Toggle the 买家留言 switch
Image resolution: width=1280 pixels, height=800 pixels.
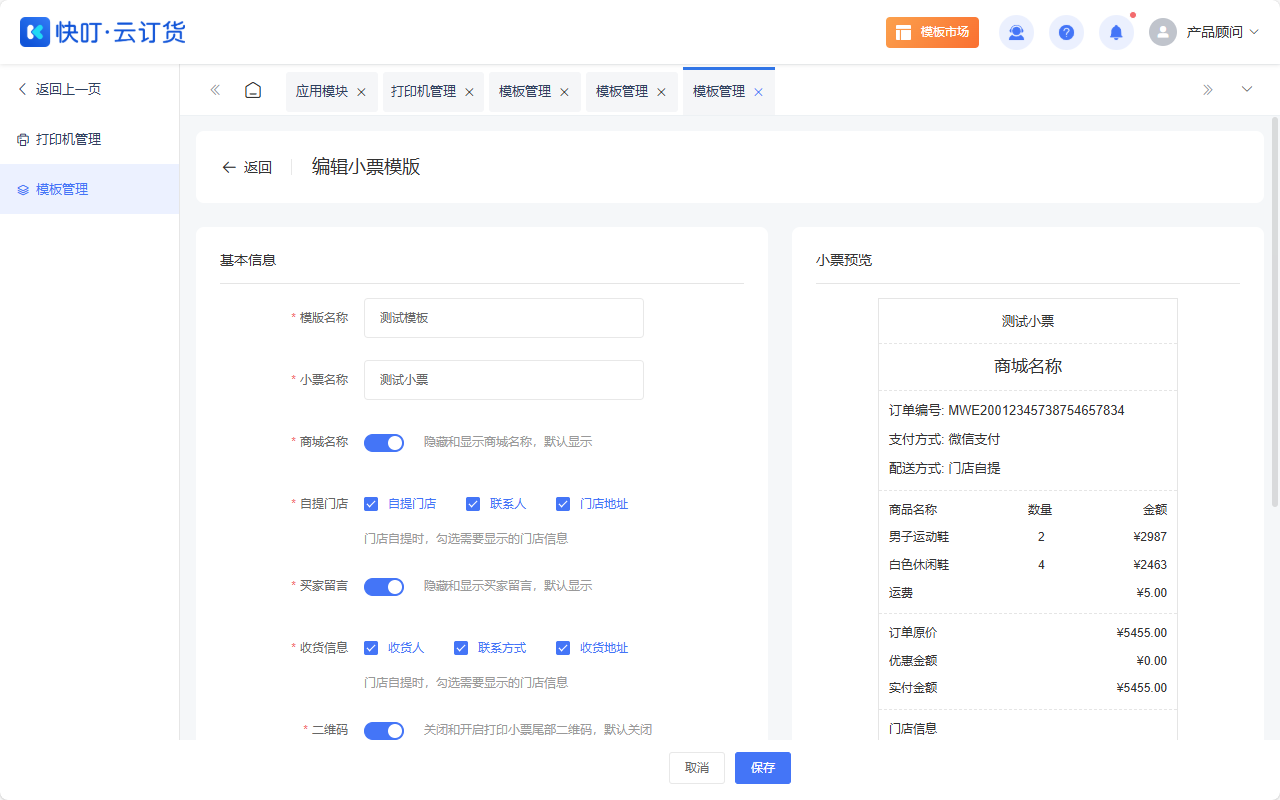click(384, 586)
